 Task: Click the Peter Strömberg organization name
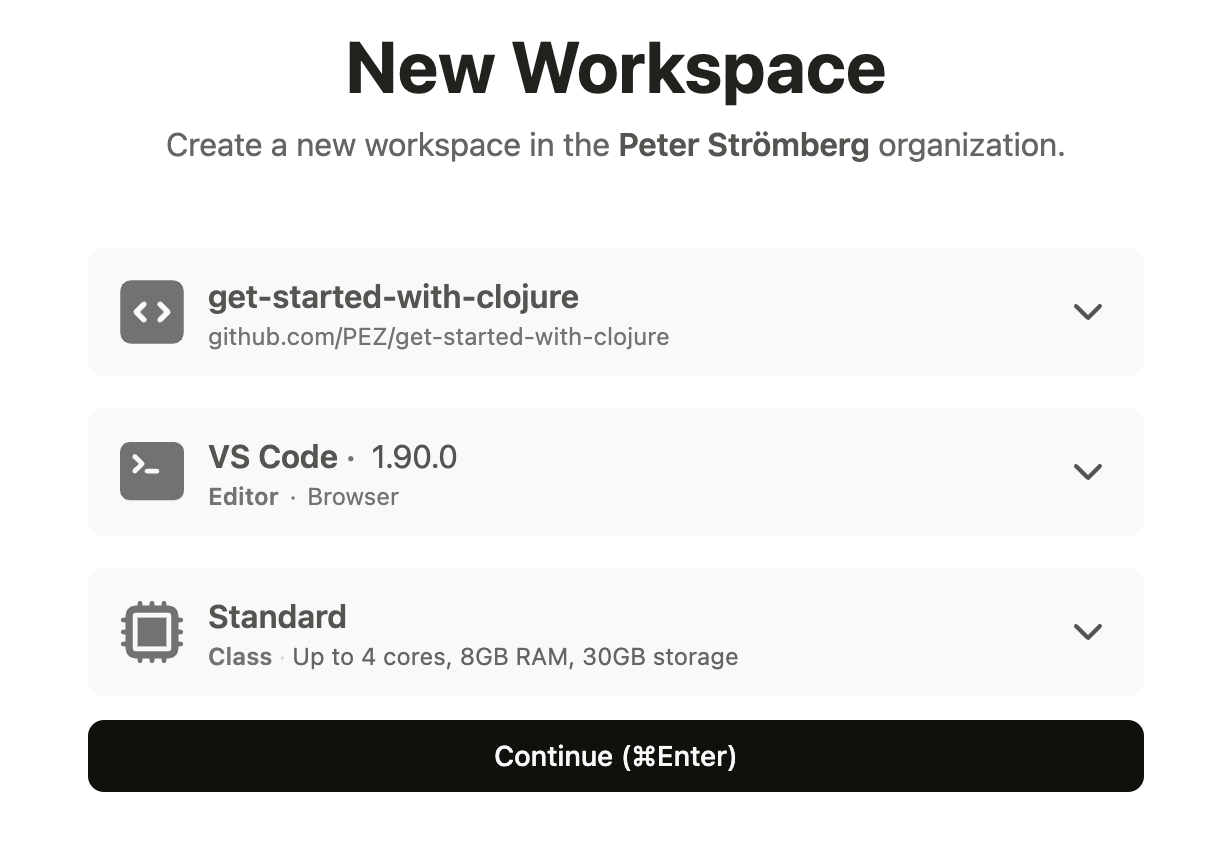click(744, 146)
